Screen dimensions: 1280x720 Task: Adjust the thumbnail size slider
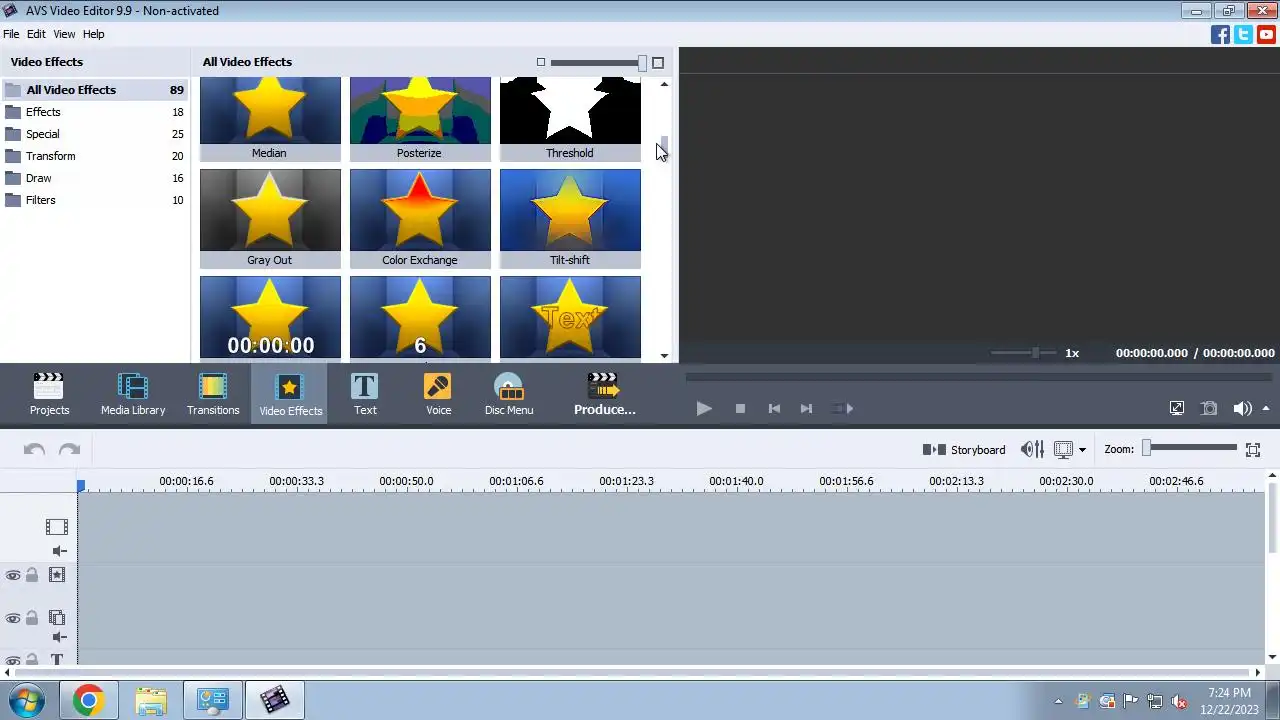[x=598, y=63]
